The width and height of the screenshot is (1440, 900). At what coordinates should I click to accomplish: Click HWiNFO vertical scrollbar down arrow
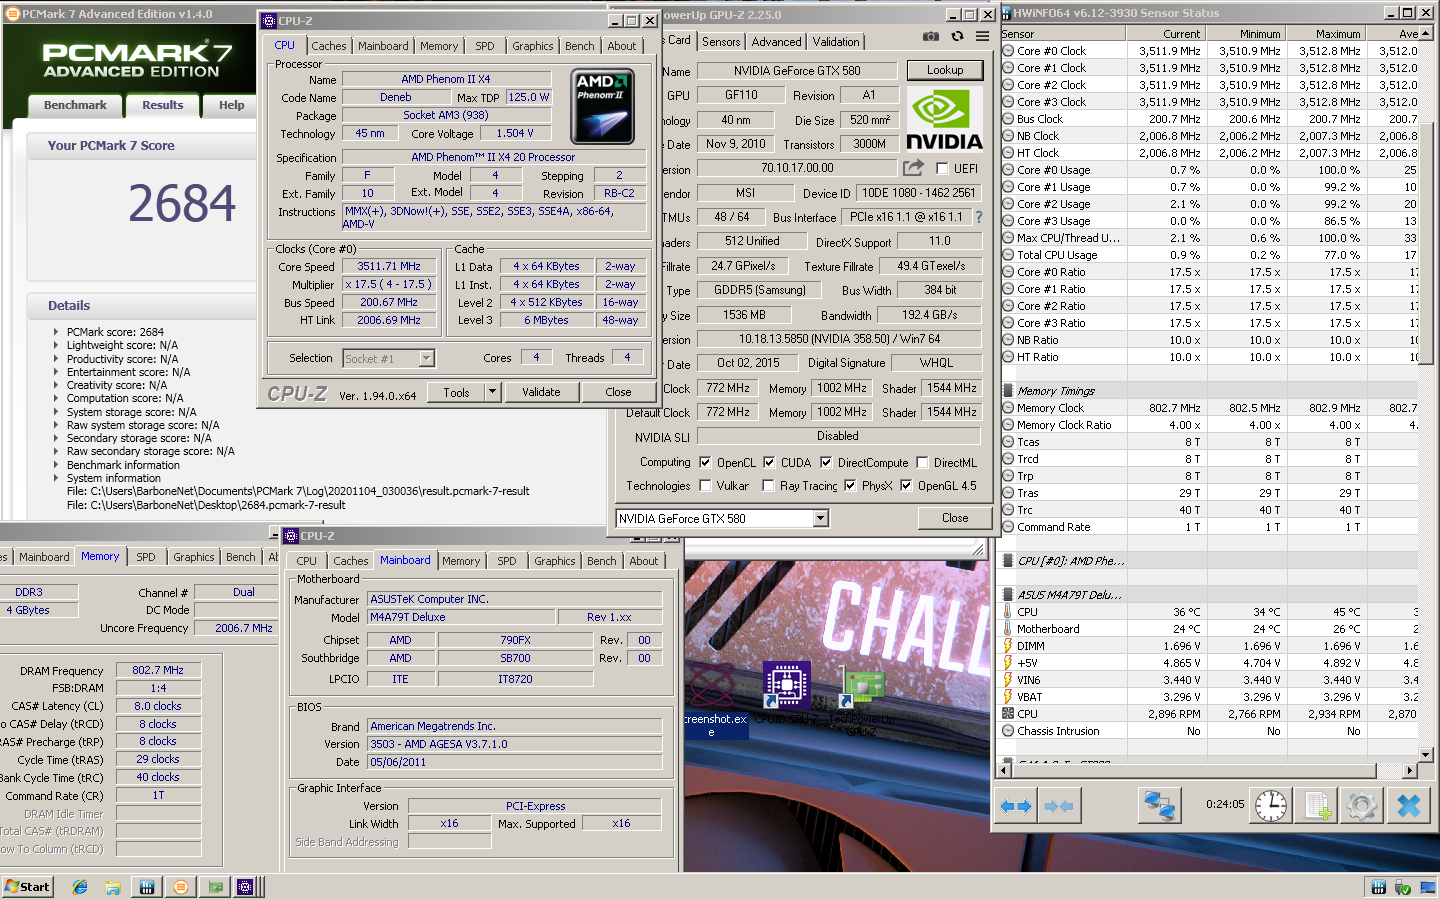click(1425, 755)
